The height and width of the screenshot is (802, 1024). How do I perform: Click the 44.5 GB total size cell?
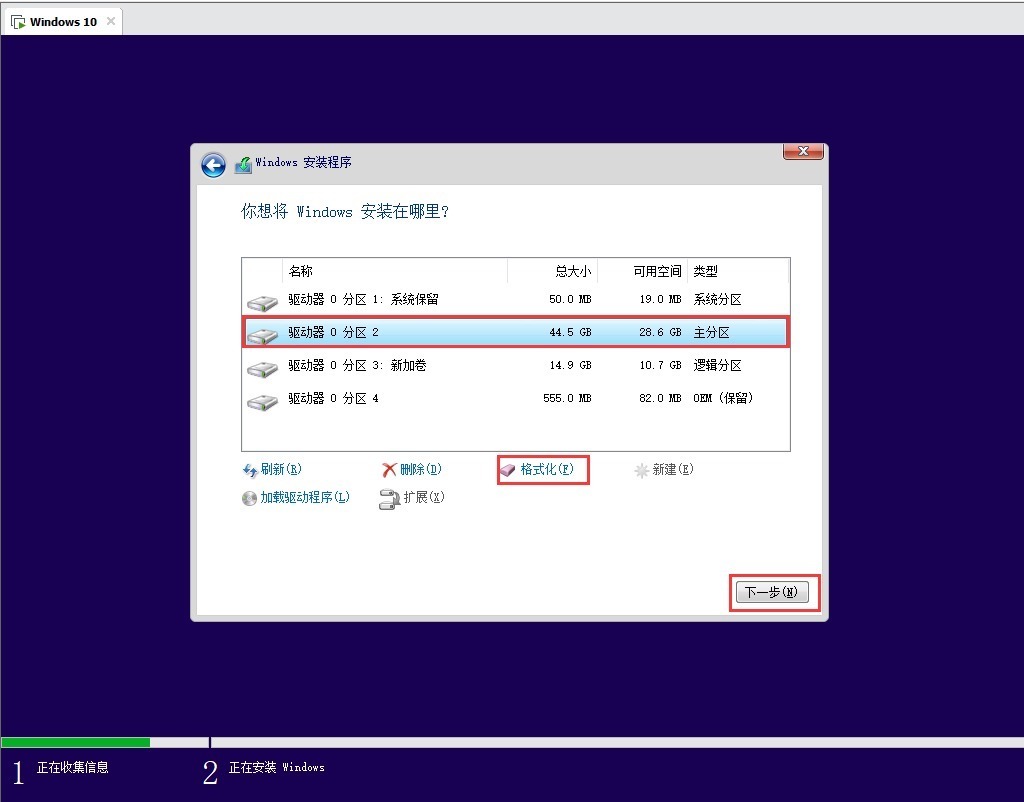(x=570, y=332)
